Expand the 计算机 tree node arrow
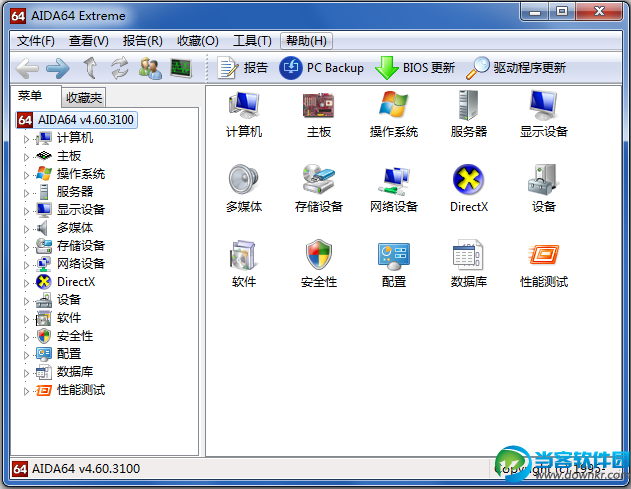Screen dimensions: 631x489 click(x=26, y=139)
